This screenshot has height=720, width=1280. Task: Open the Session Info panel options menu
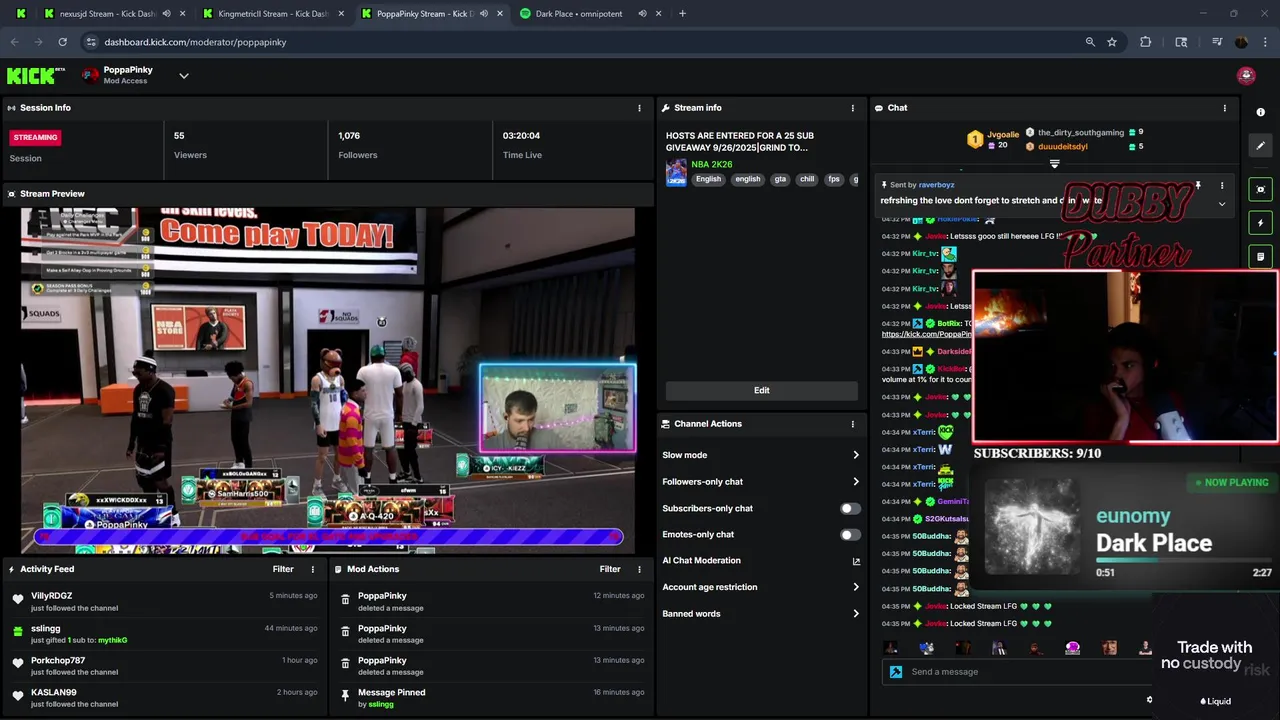pyautogui.click(x=640, y=108)
